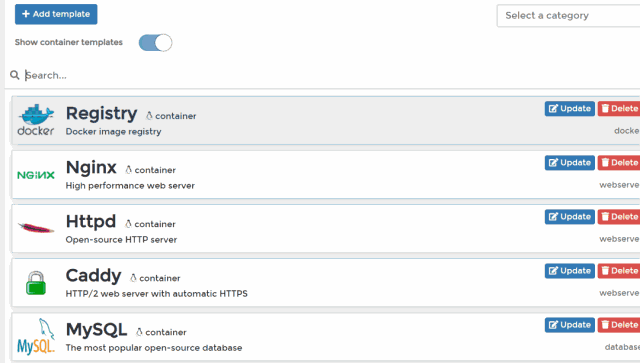Update the Registry template

[569, 109]
